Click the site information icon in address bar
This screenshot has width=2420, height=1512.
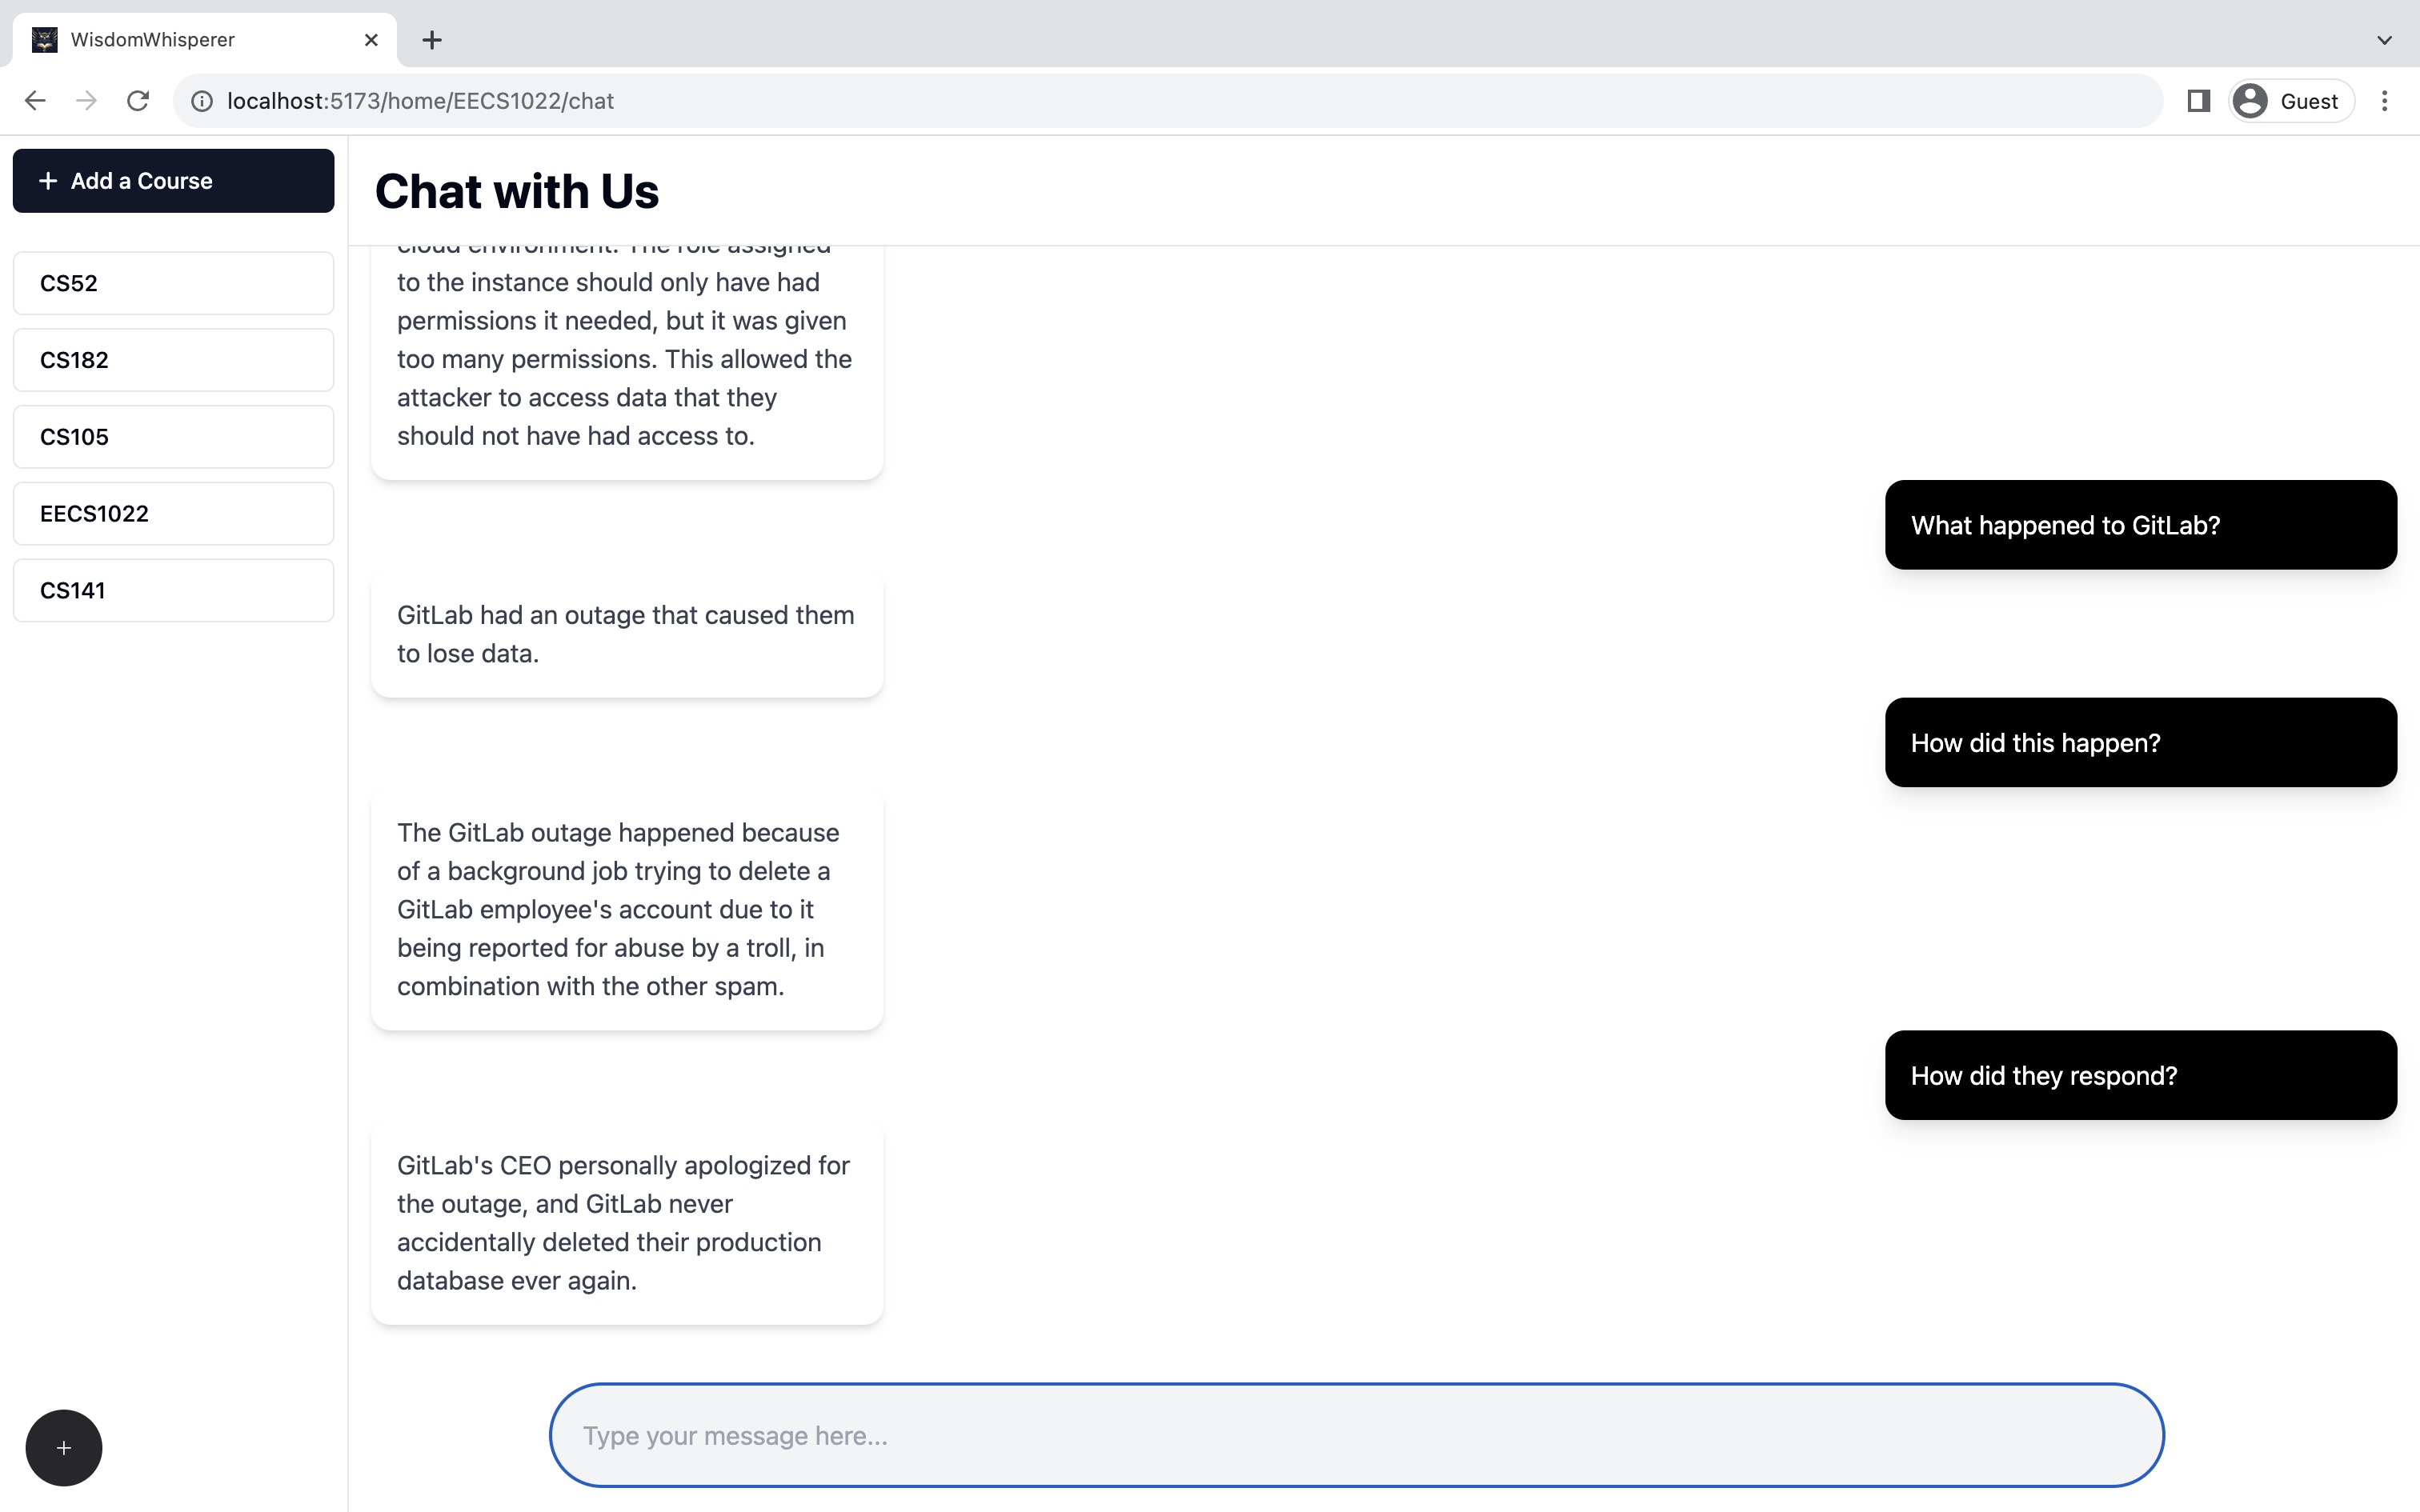pyautogui.click(x=202, y=101)
